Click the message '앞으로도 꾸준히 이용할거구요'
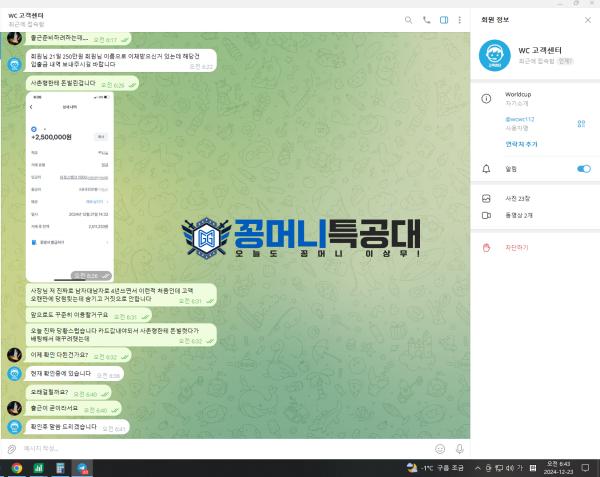This screenshot has height=477, width=600. [x=89, y=315]
